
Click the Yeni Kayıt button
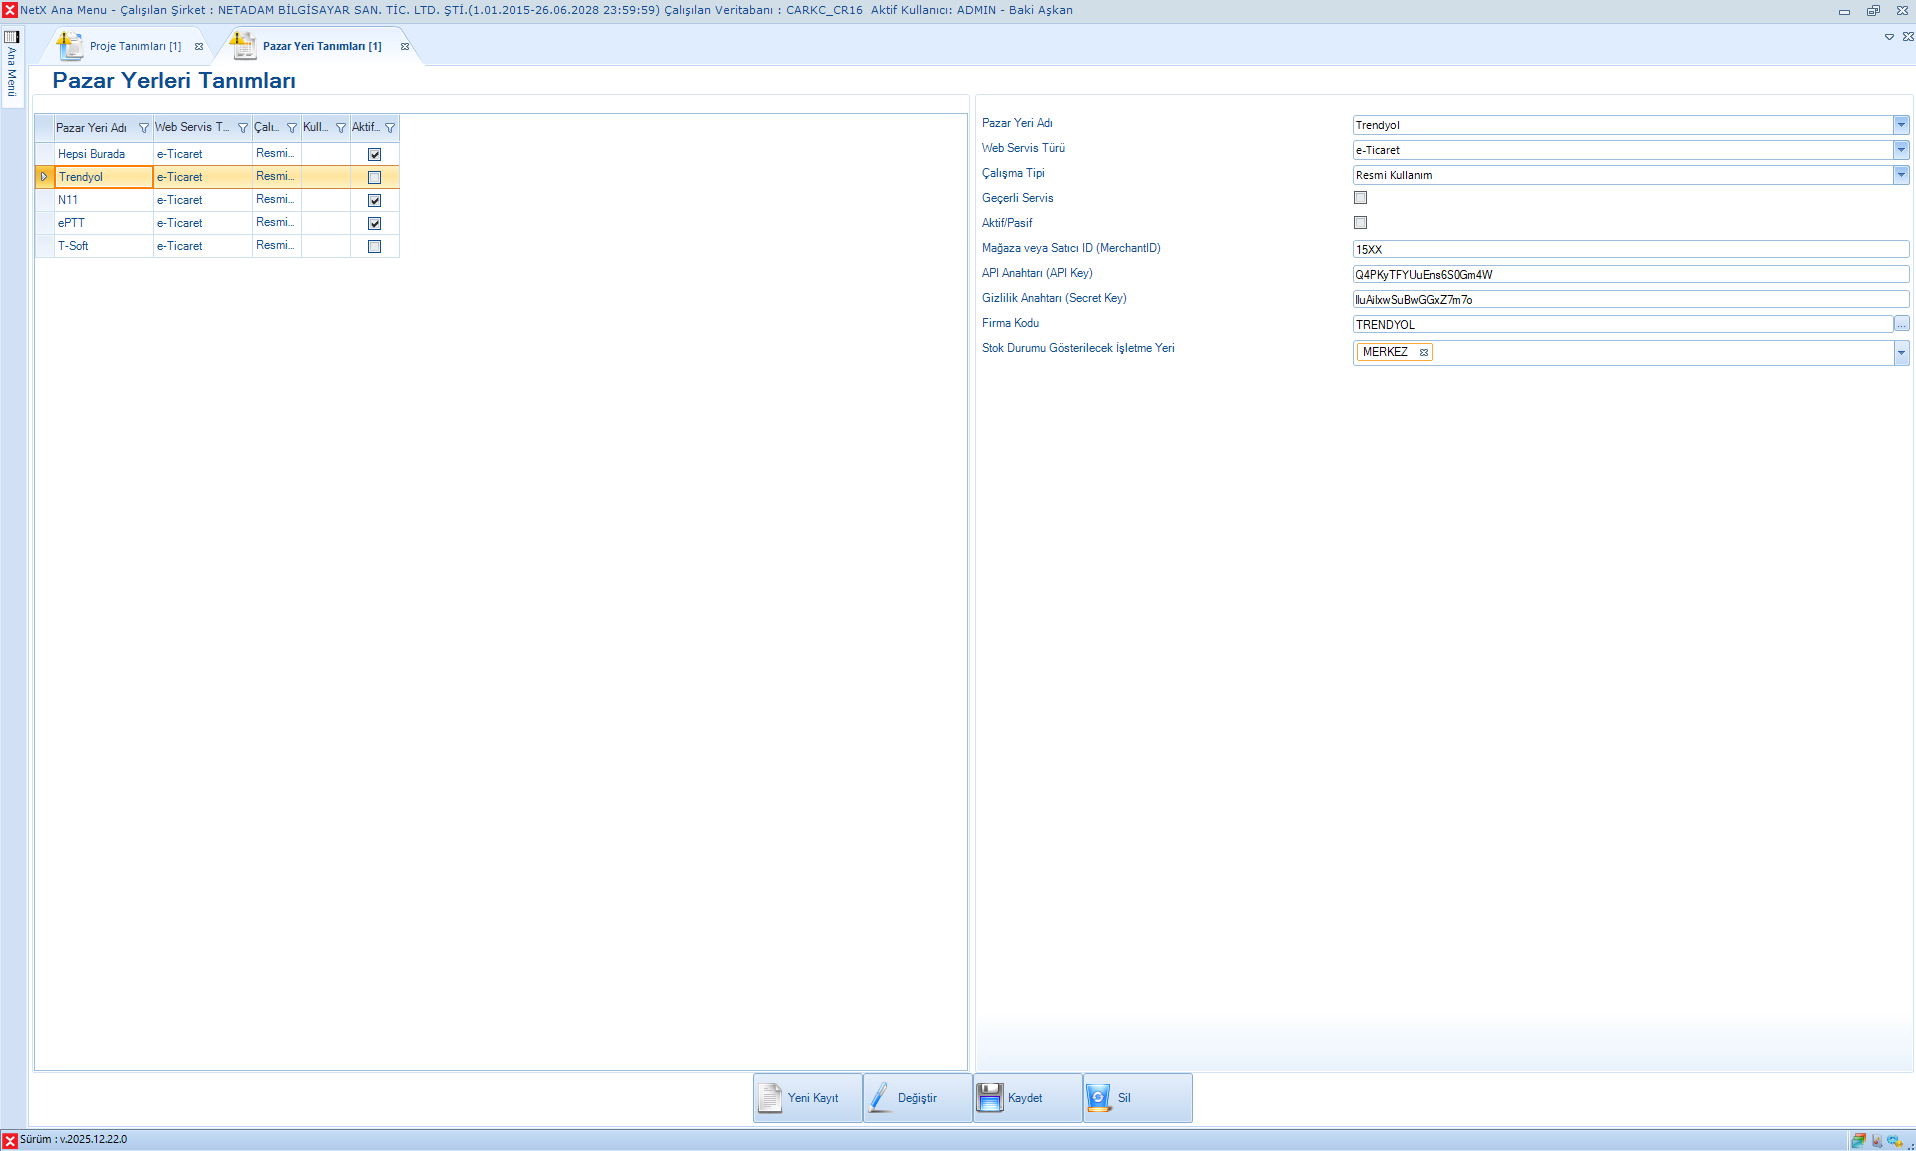click(808, 1098)
